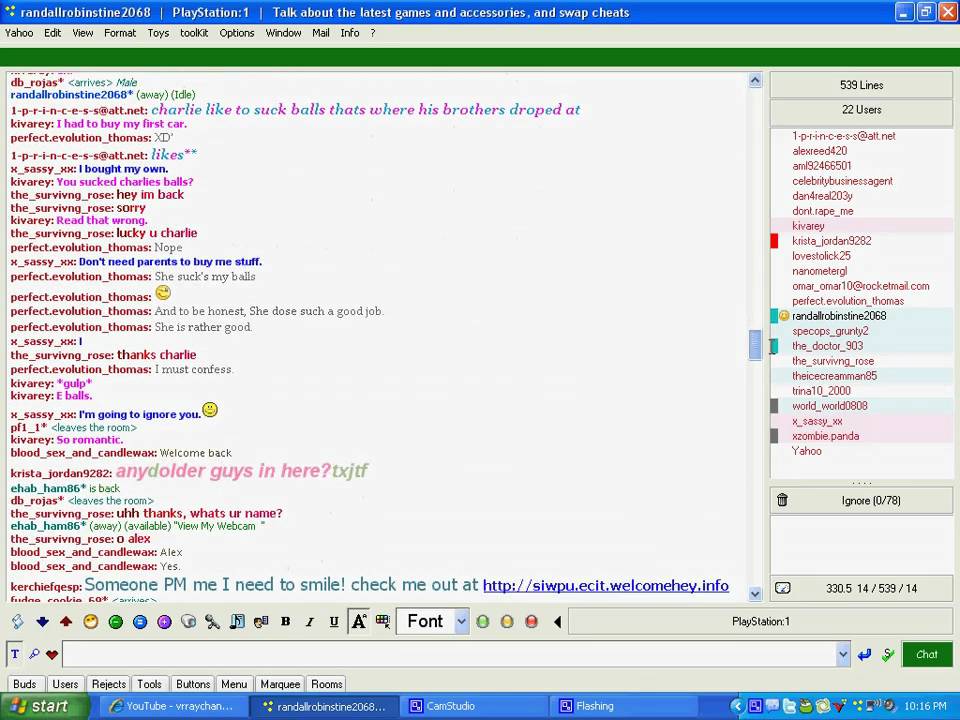This screenshot has height=720, width=960.
Task: Click the network connection tray icon
Action: pos(875,706)
